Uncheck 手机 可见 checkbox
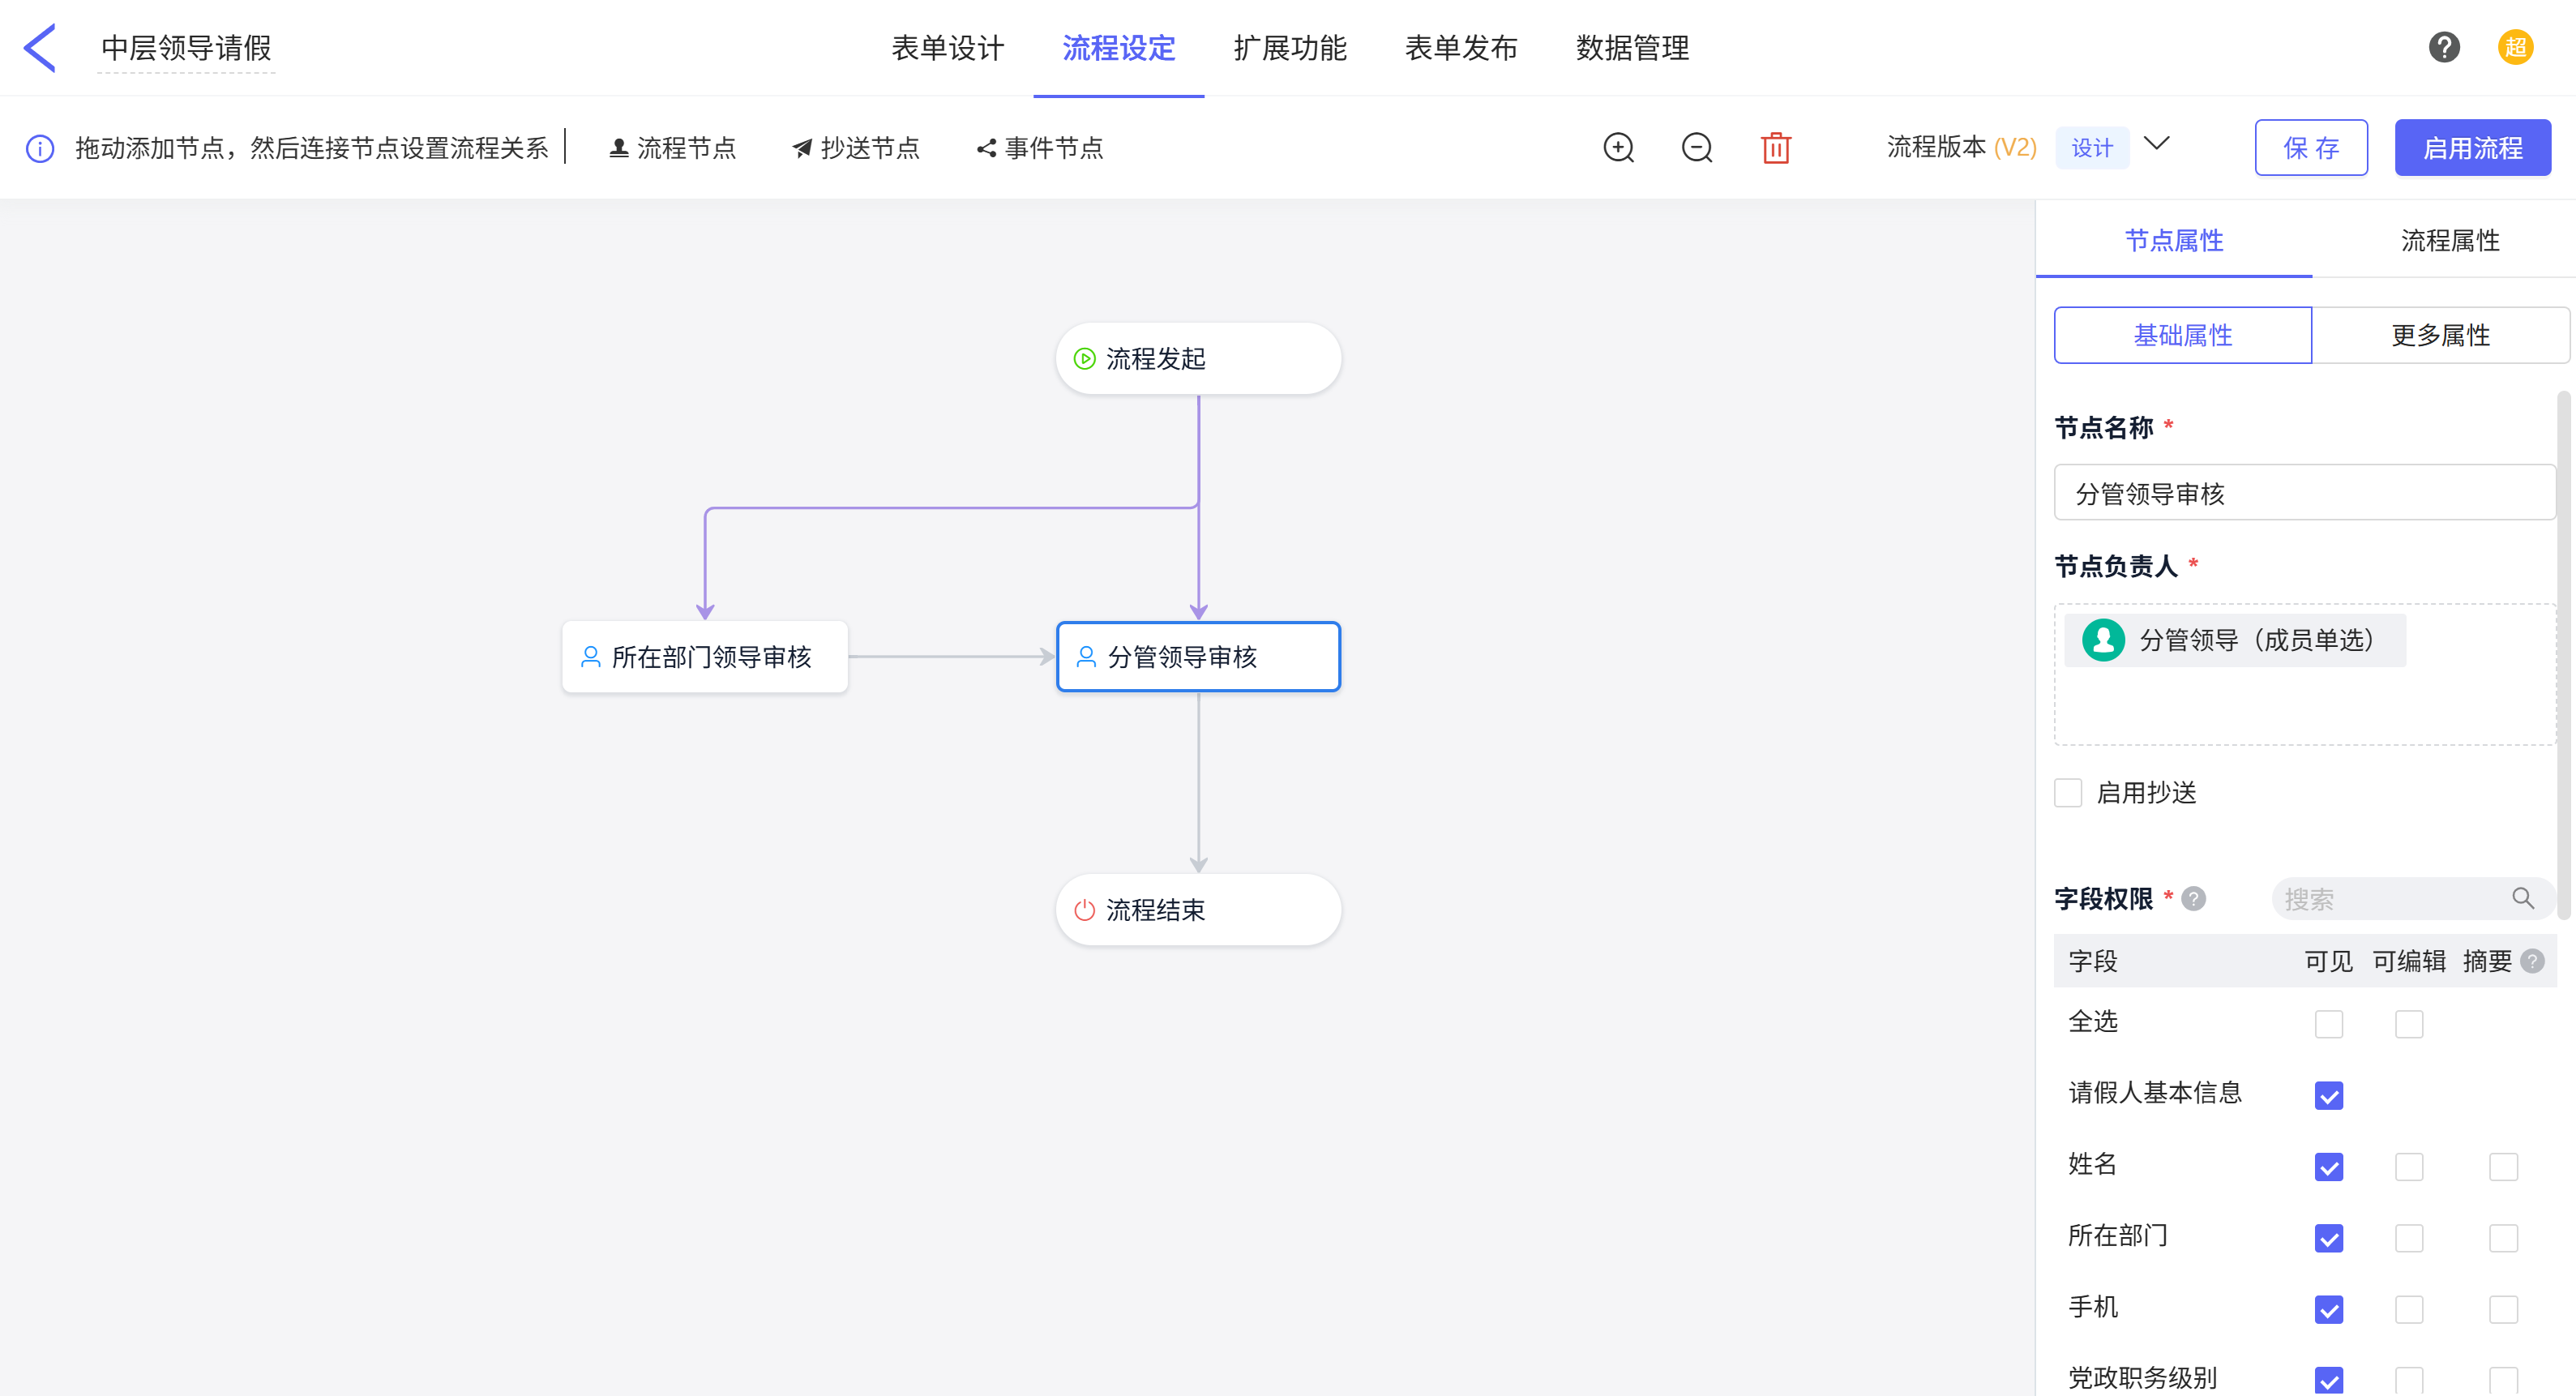The height and width of the screenshot is (1396, 2576). click(2328, 1309)
